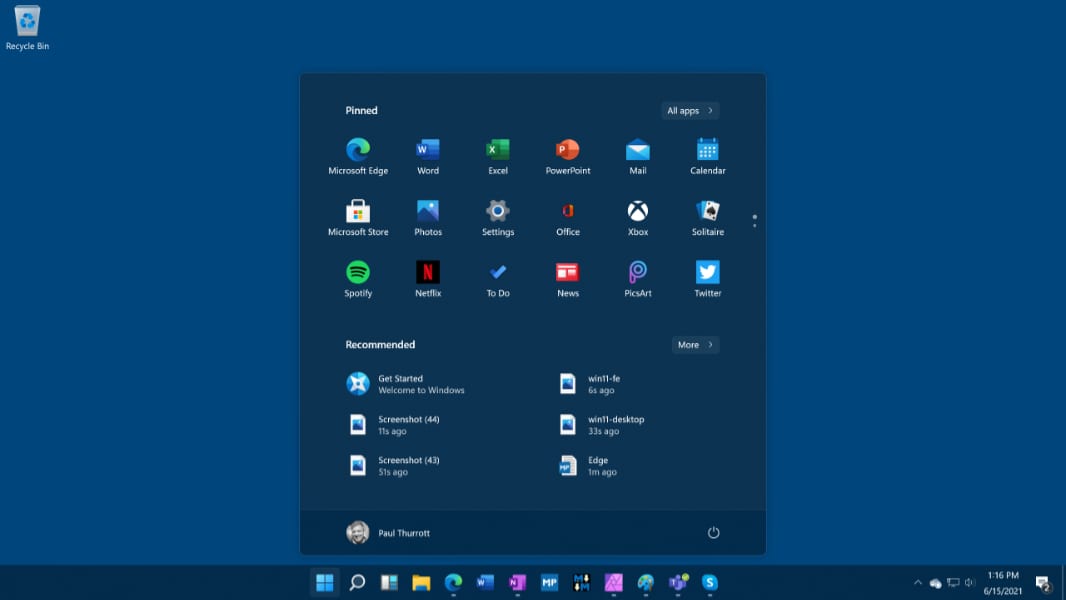
Task: Start PowerPoint from Pinned apps
Action: (568, 157)
